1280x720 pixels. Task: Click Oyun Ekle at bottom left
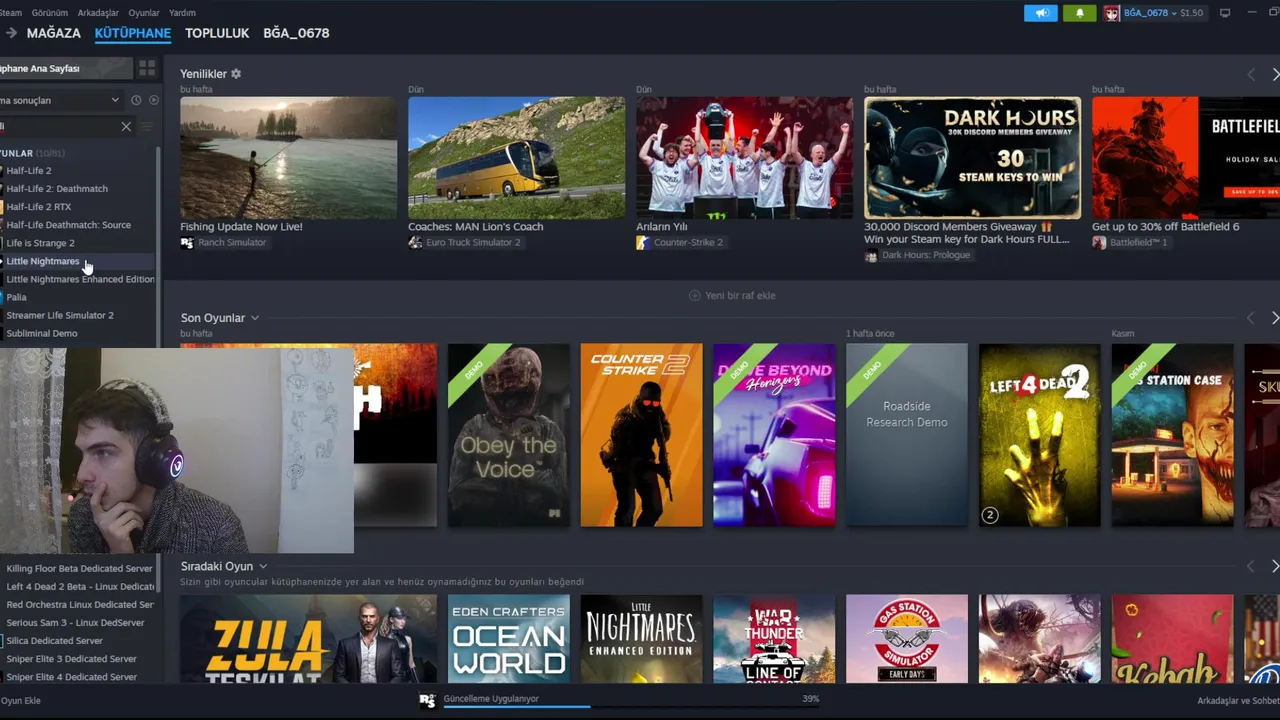coord(20,701)
